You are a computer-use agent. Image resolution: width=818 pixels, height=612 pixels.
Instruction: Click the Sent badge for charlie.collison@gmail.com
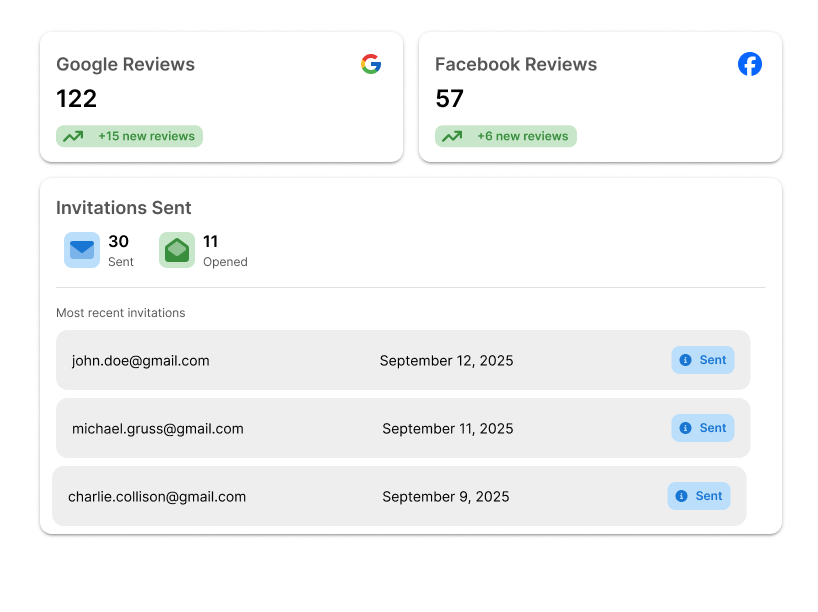(x=699, y=496)
